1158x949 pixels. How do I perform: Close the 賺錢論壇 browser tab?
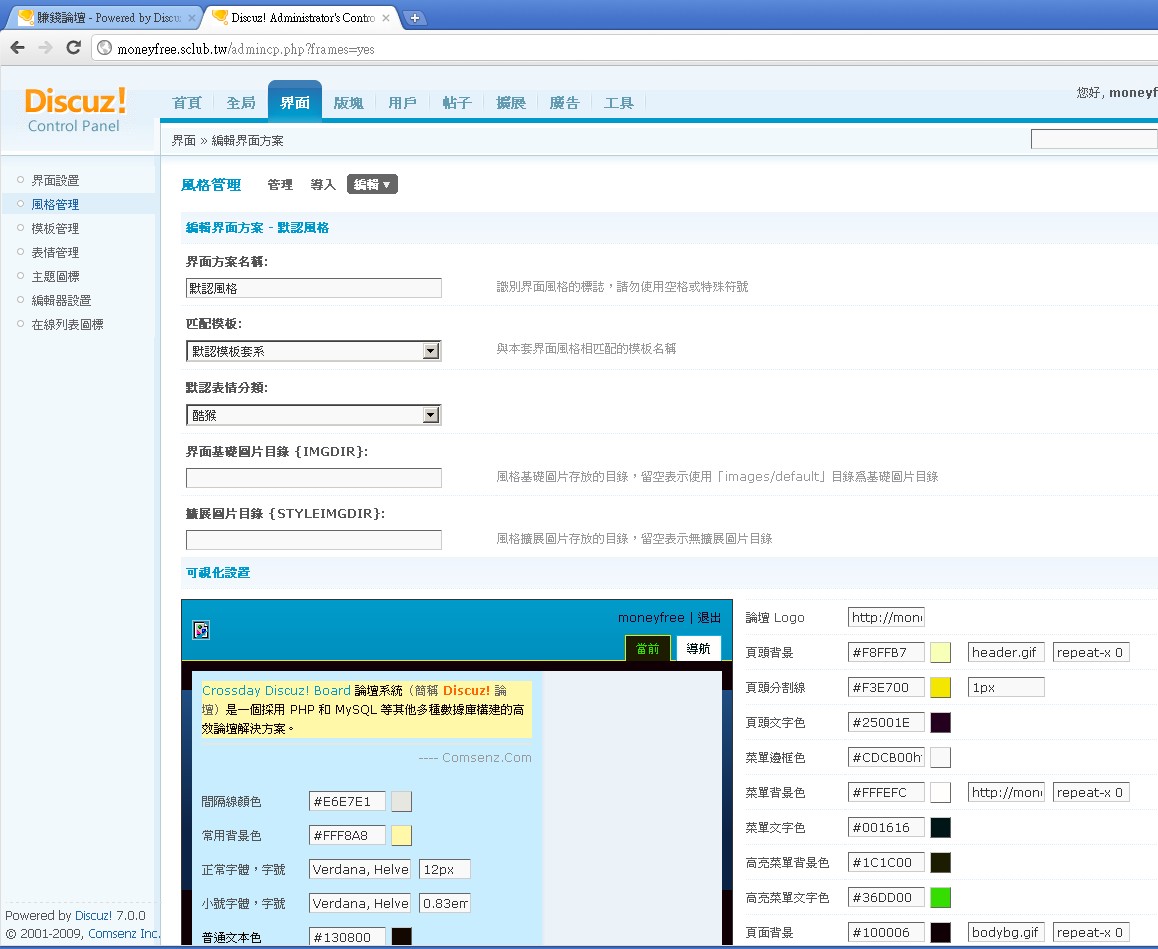click(192, 18)
